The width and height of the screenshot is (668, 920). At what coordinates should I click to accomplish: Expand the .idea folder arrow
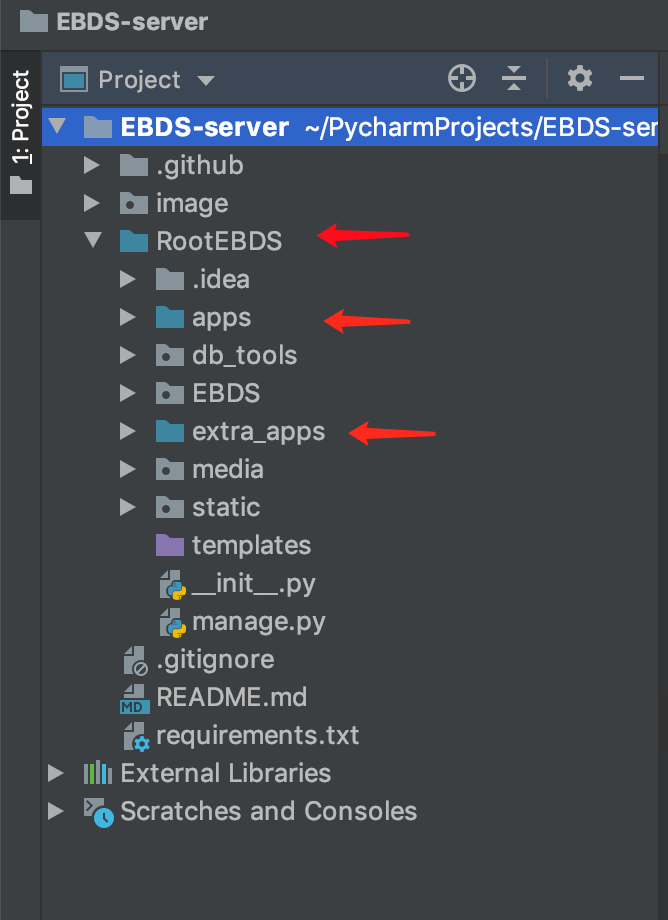tap(127, 279)
